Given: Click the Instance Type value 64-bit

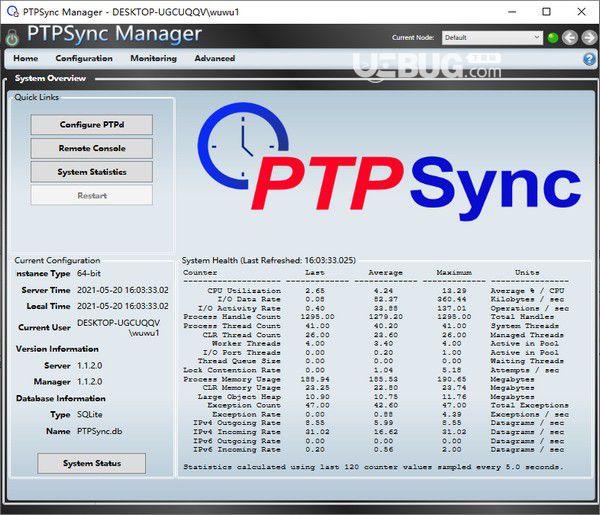Looking at the screenshot, I should coord(89,273).
